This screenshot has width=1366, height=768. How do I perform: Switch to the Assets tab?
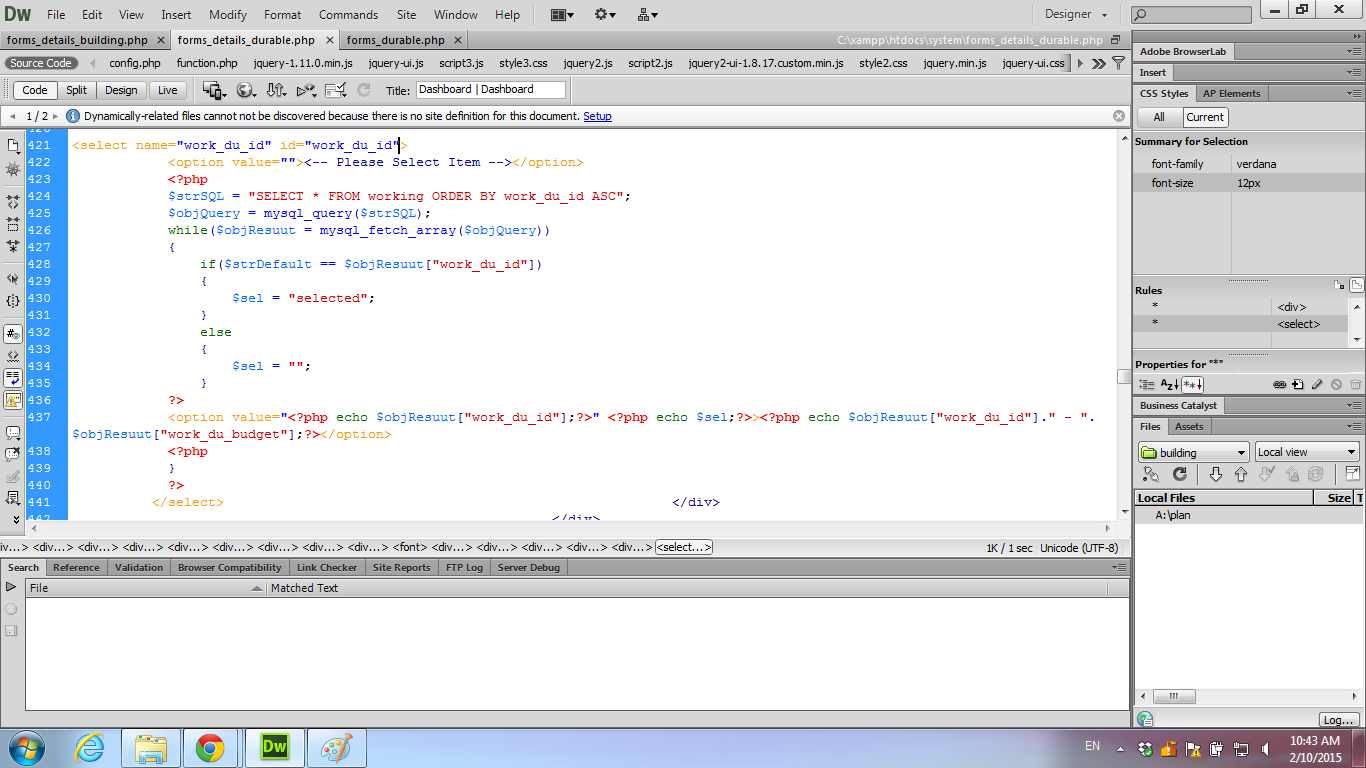(x=1189, y=426)
